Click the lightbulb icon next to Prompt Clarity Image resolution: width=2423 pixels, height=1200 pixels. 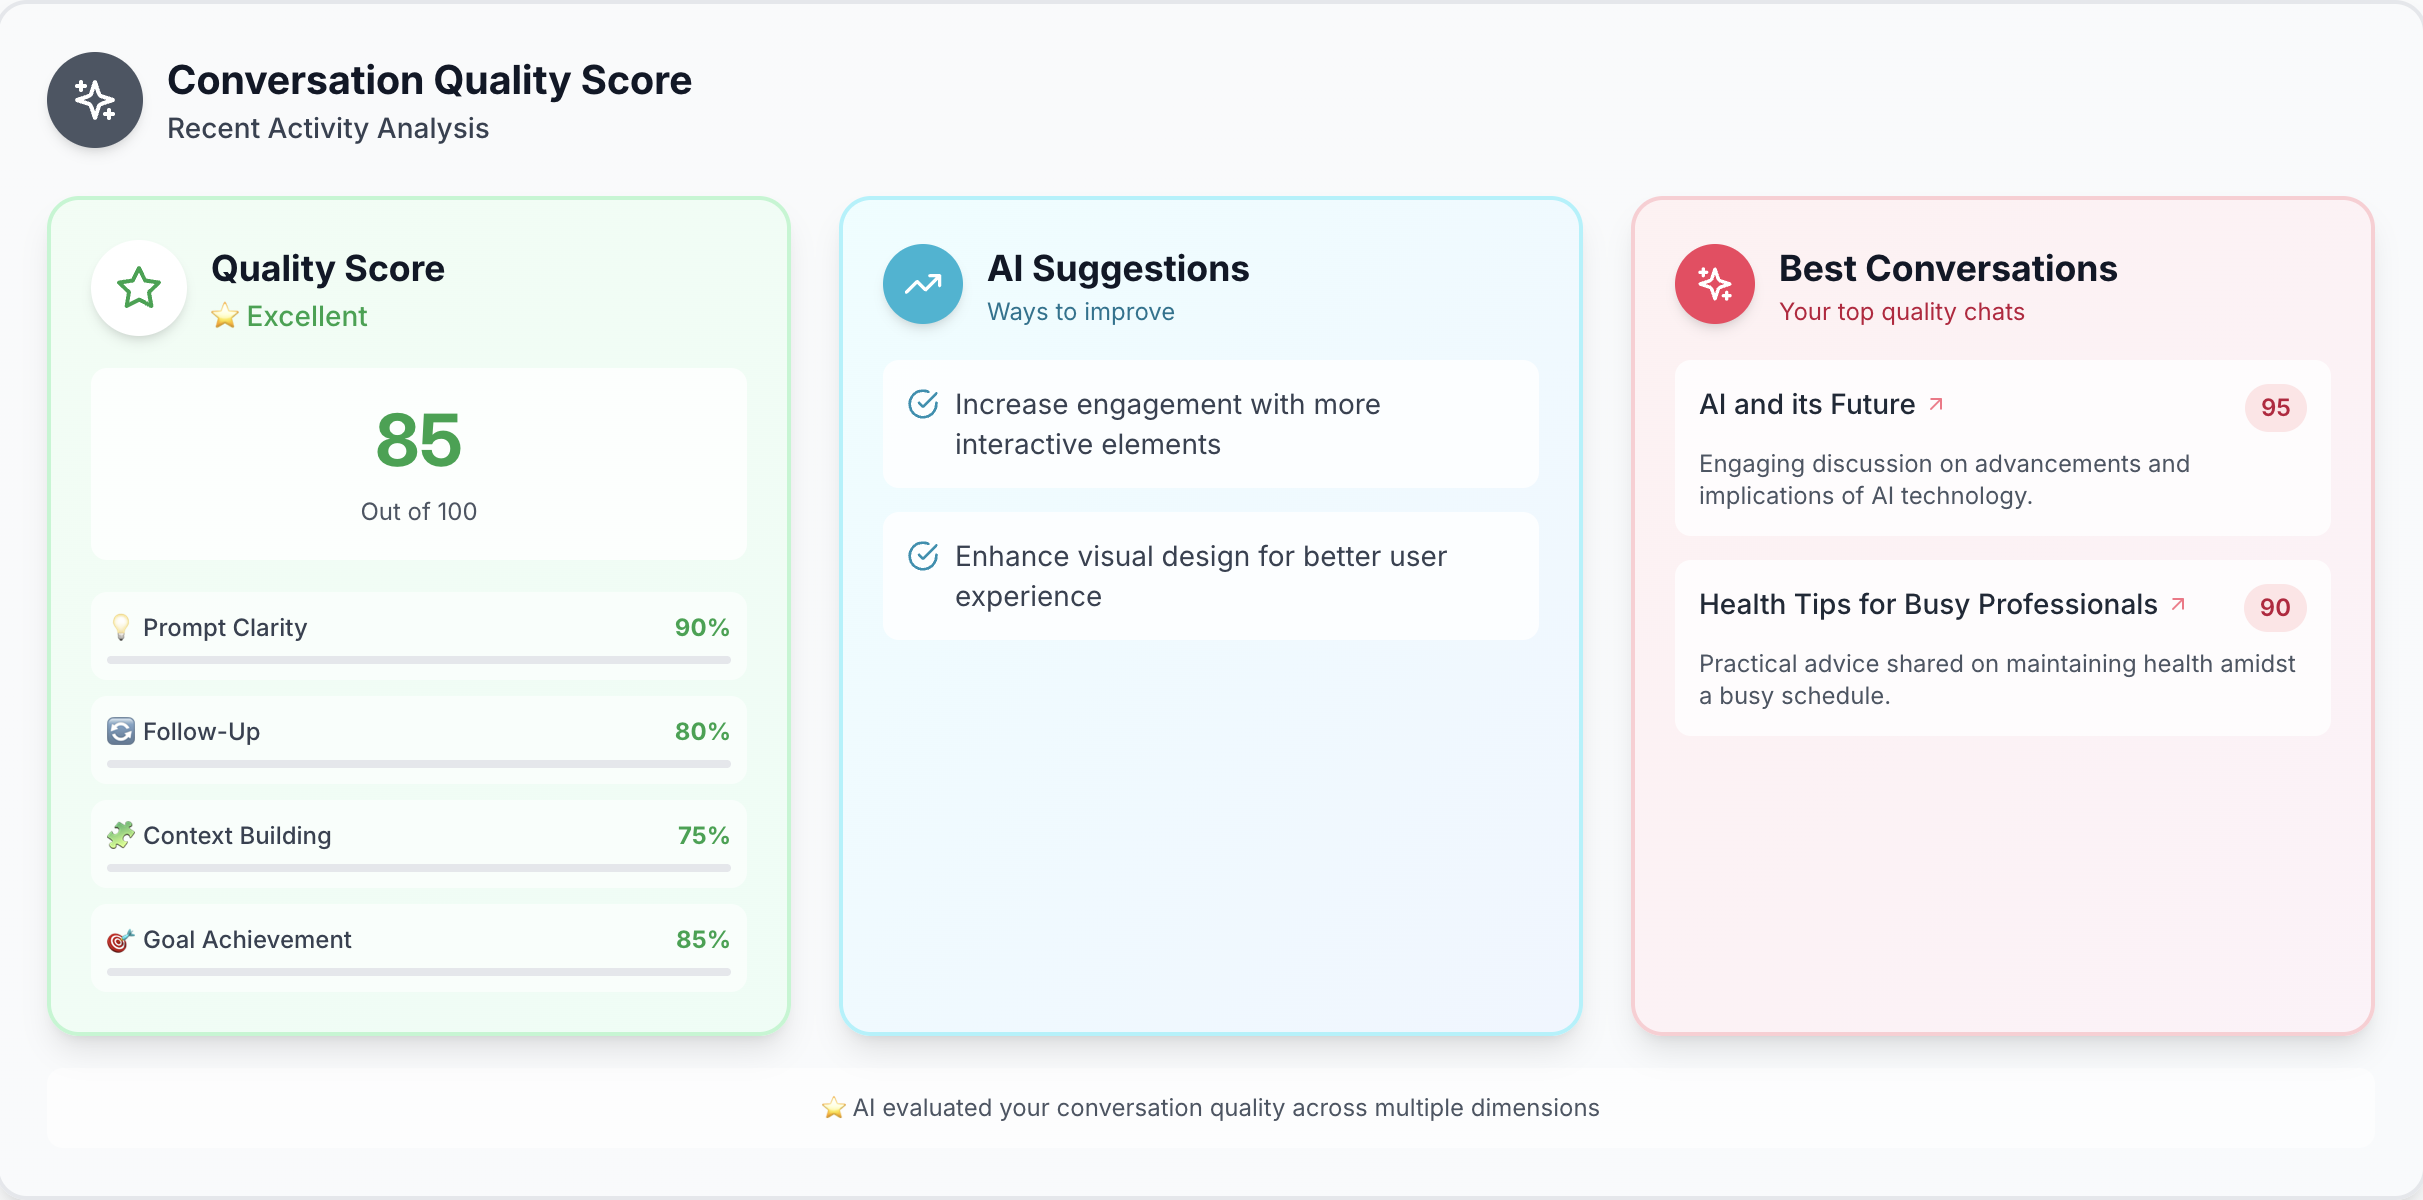pyautogui.click(x=121, y=627)
